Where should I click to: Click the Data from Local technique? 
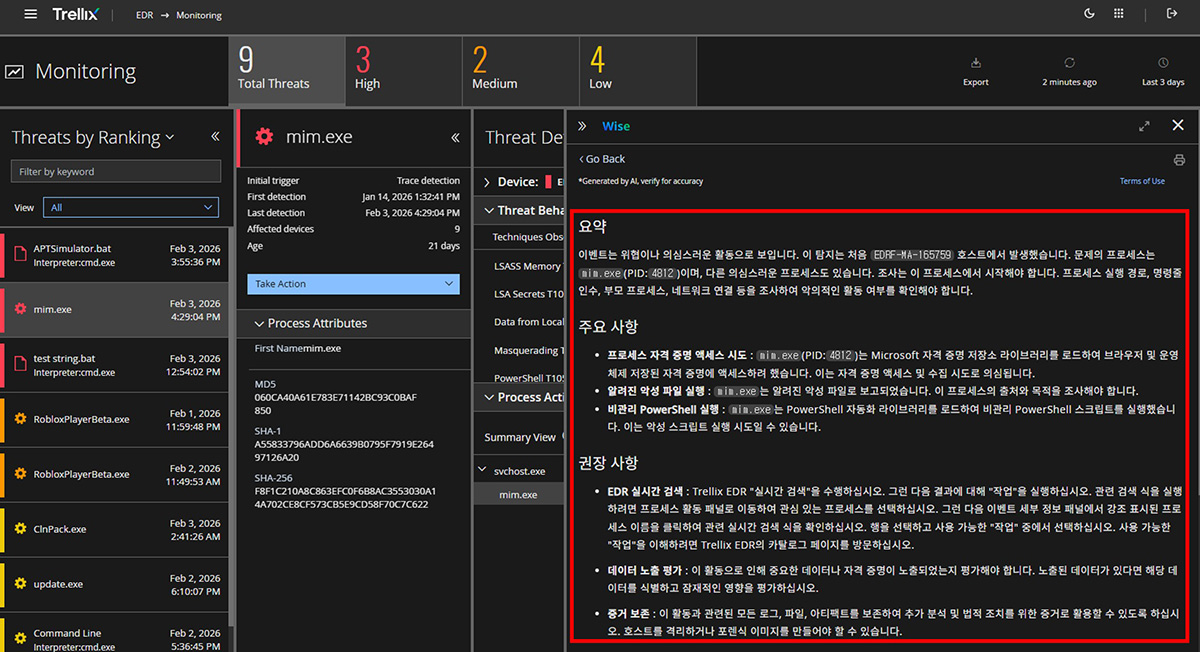coord(528,322)
